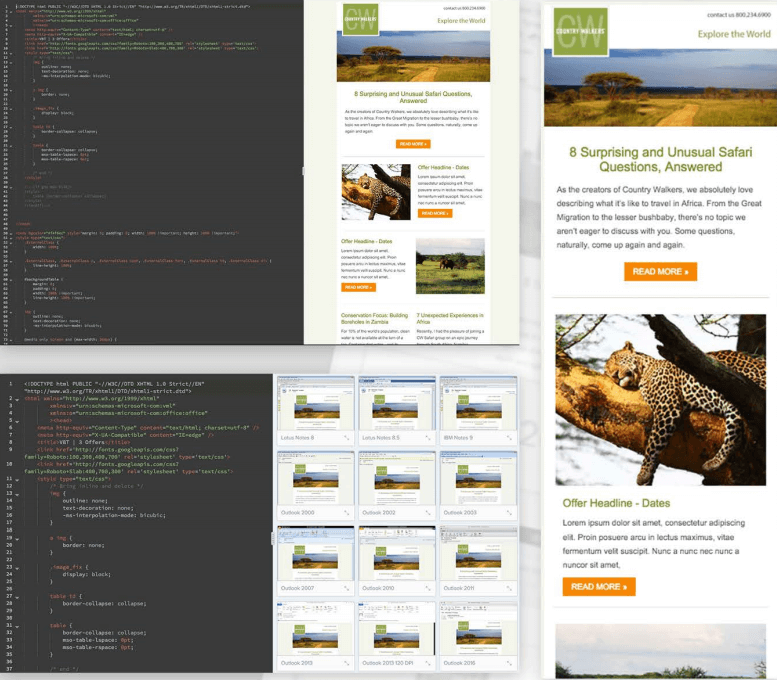Image resolution: width=777 pixels, height=680 pixels.
Task: Click READ MORE below the safari article in mobile preview
Action: [659, 271]
